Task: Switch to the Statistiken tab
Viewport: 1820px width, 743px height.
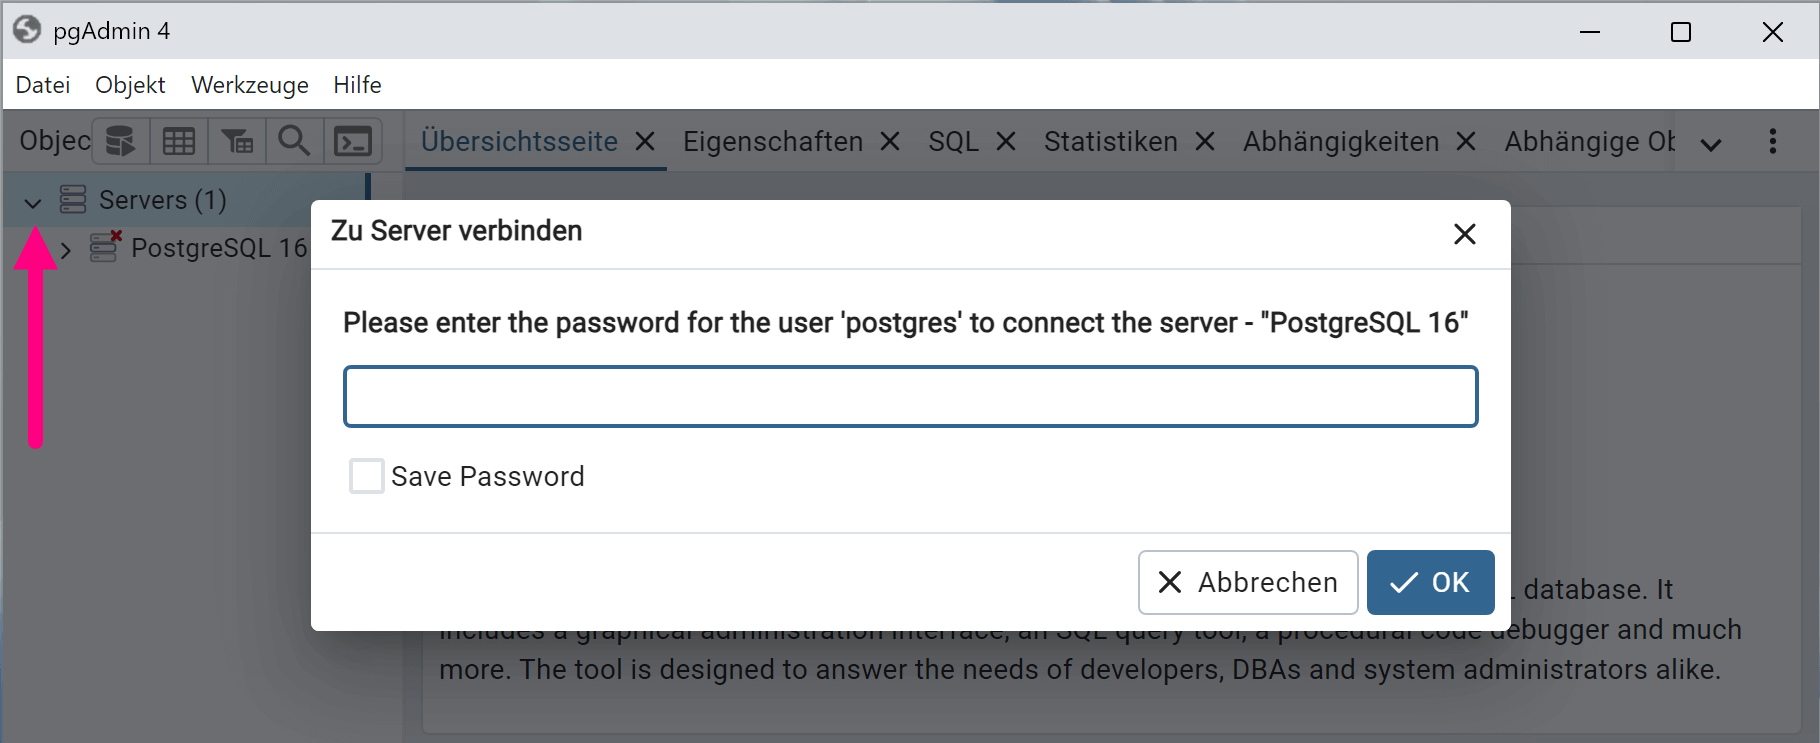Action: point(1110,142)
